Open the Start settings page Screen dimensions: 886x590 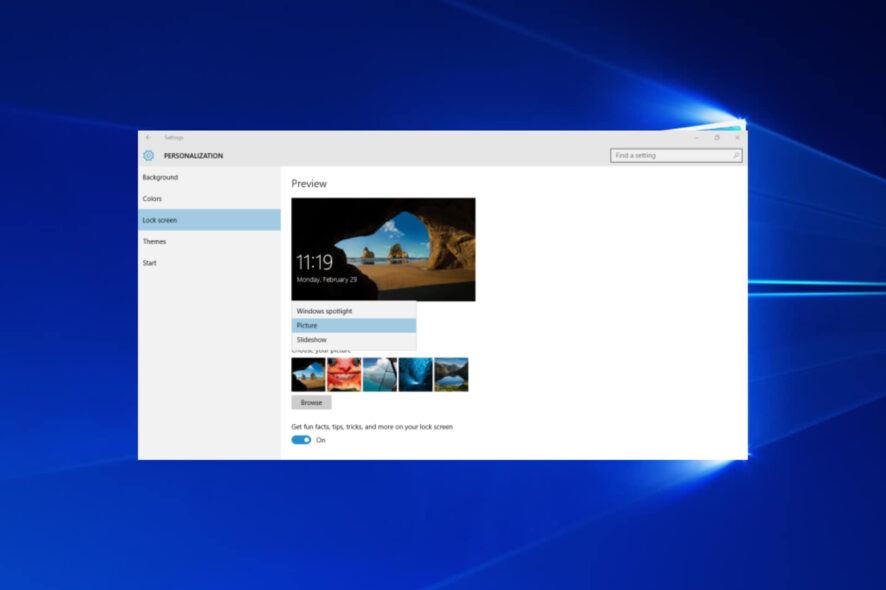click(x=209, y=263)
